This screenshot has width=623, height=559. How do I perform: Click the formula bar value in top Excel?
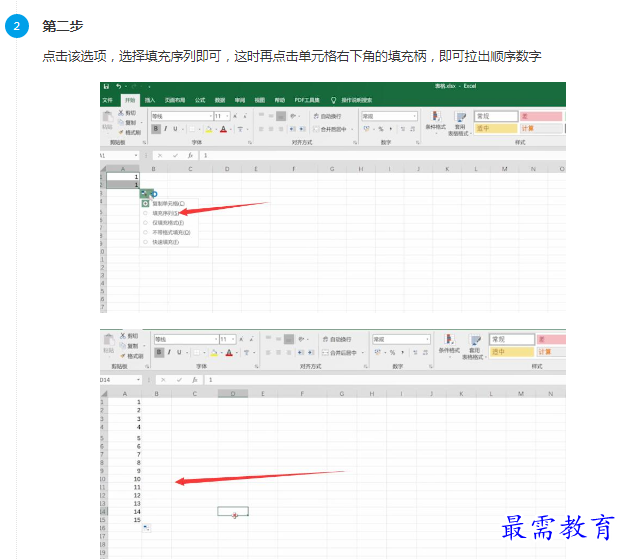pyautogui.click(x=205, y=155)
